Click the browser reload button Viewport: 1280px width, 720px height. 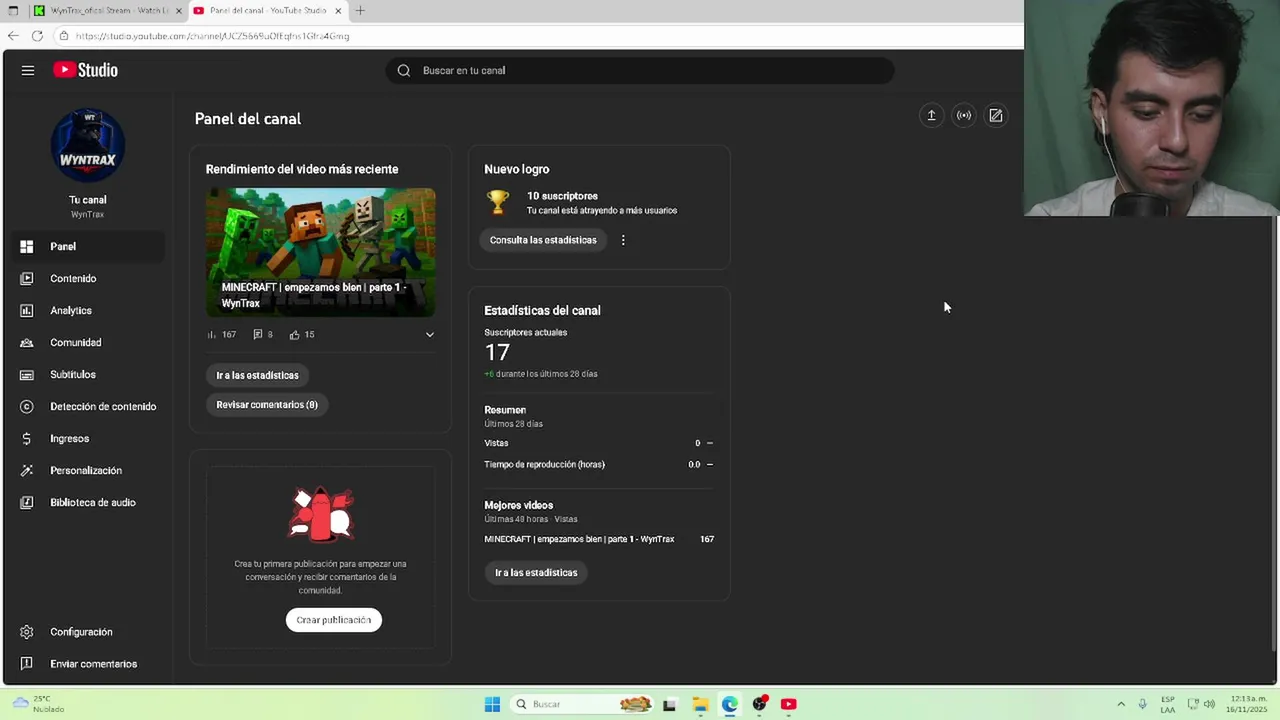[37, 36]
